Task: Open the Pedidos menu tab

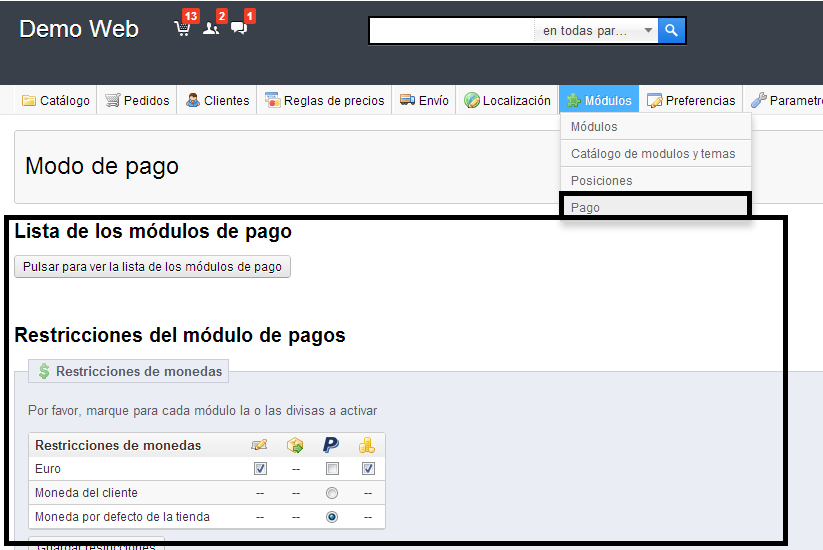Action: coord(137,100)
